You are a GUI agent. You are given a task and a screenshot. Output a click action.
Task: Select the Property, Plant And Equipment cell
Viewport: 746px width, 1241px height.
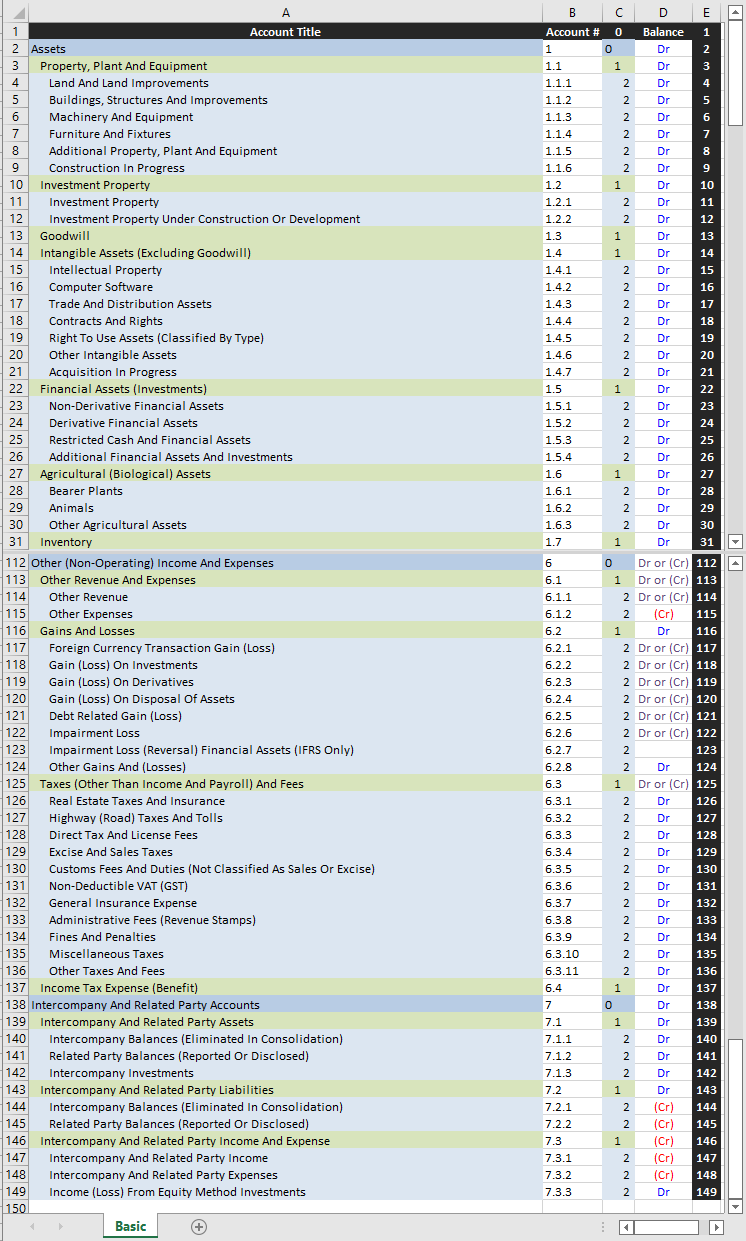click(286, 66)
